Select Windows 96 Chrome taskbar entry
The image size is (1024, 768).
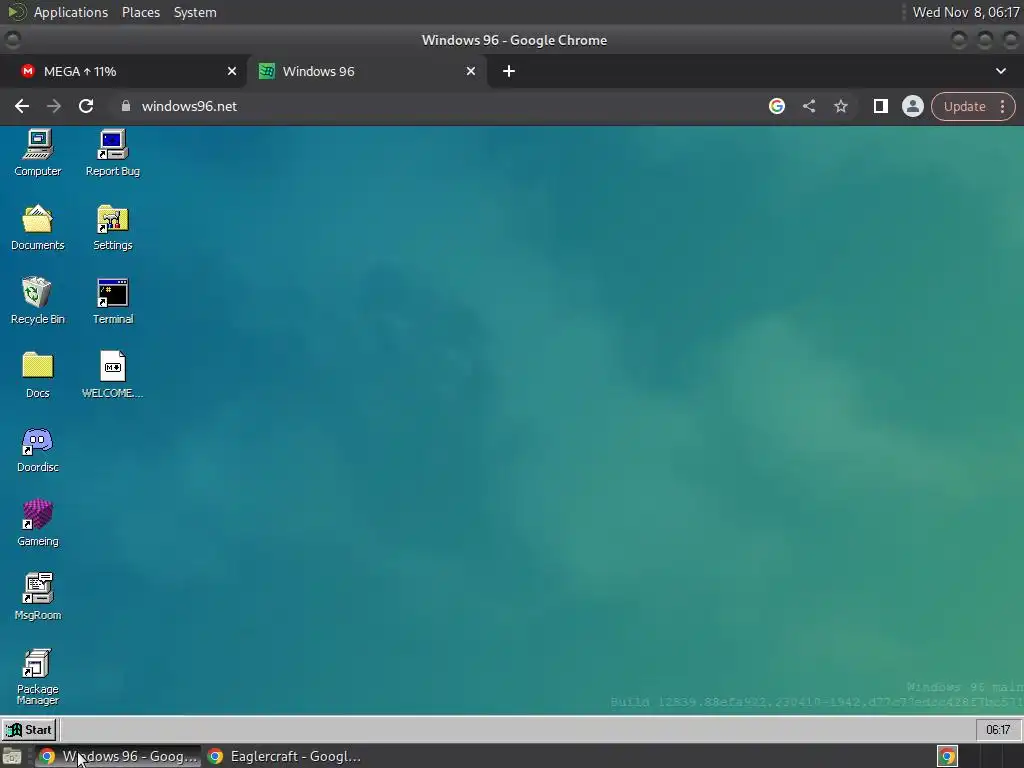pos(118,756)
